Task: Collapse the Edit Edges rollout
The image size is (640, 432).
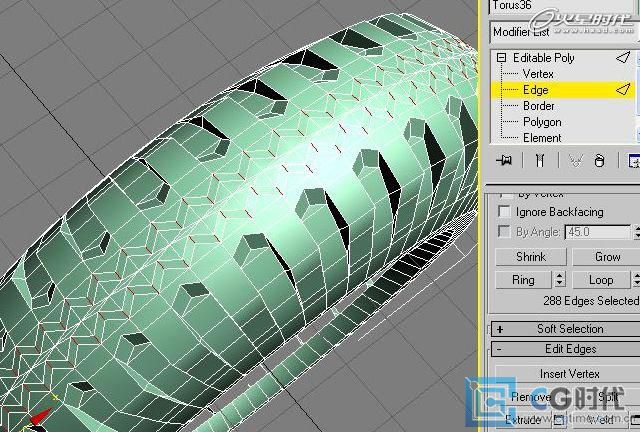Action: [x=565, y=349]
